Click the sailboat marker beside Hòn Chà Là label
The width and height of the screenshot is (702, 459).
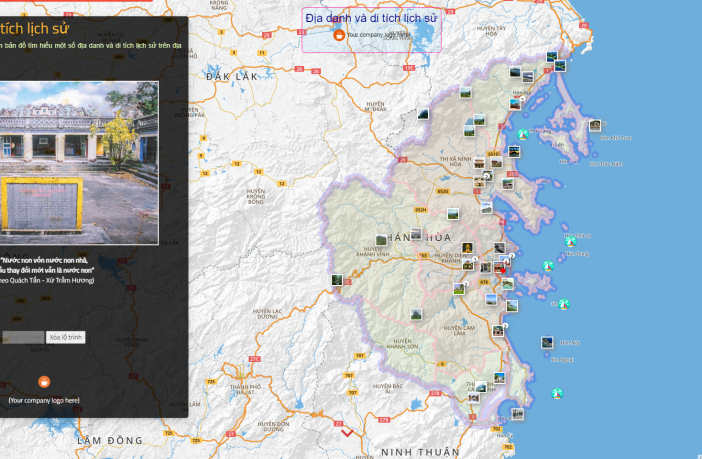point(570,242)
